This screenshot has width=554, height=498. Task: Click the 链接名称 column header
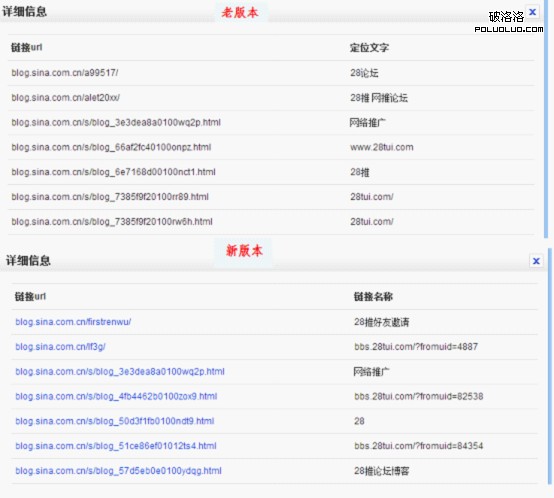point(373,297)
